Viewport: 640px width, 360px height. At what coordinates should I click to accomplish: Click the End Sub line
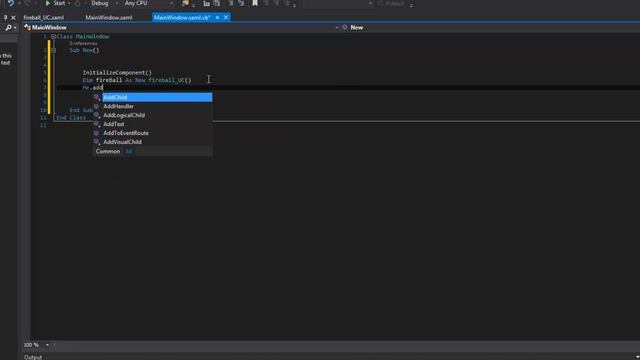[81, 110]
